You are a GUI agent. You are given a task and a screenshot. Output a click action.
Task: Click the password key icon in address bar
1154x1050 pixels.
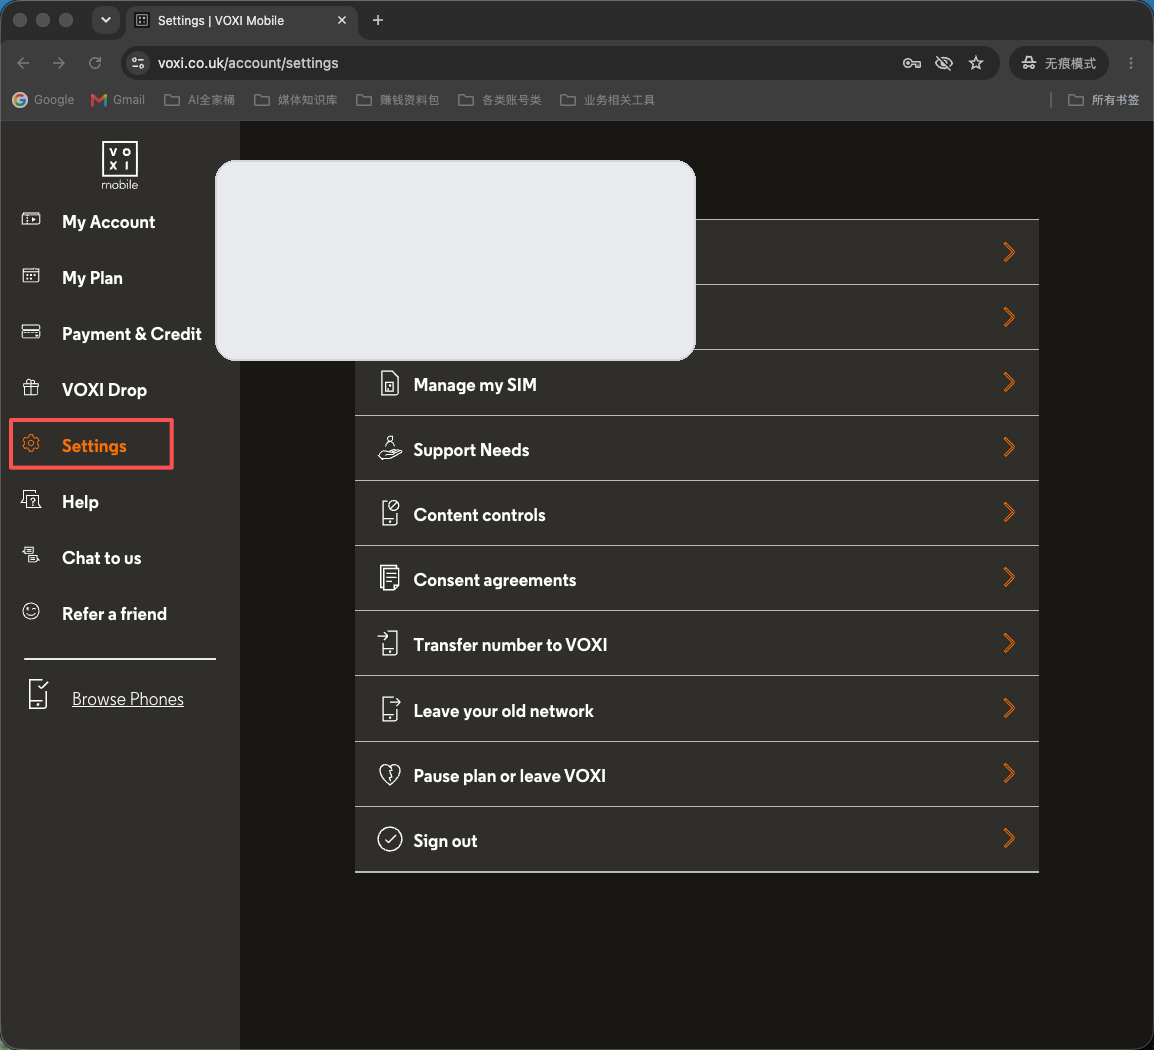point(912,63)
